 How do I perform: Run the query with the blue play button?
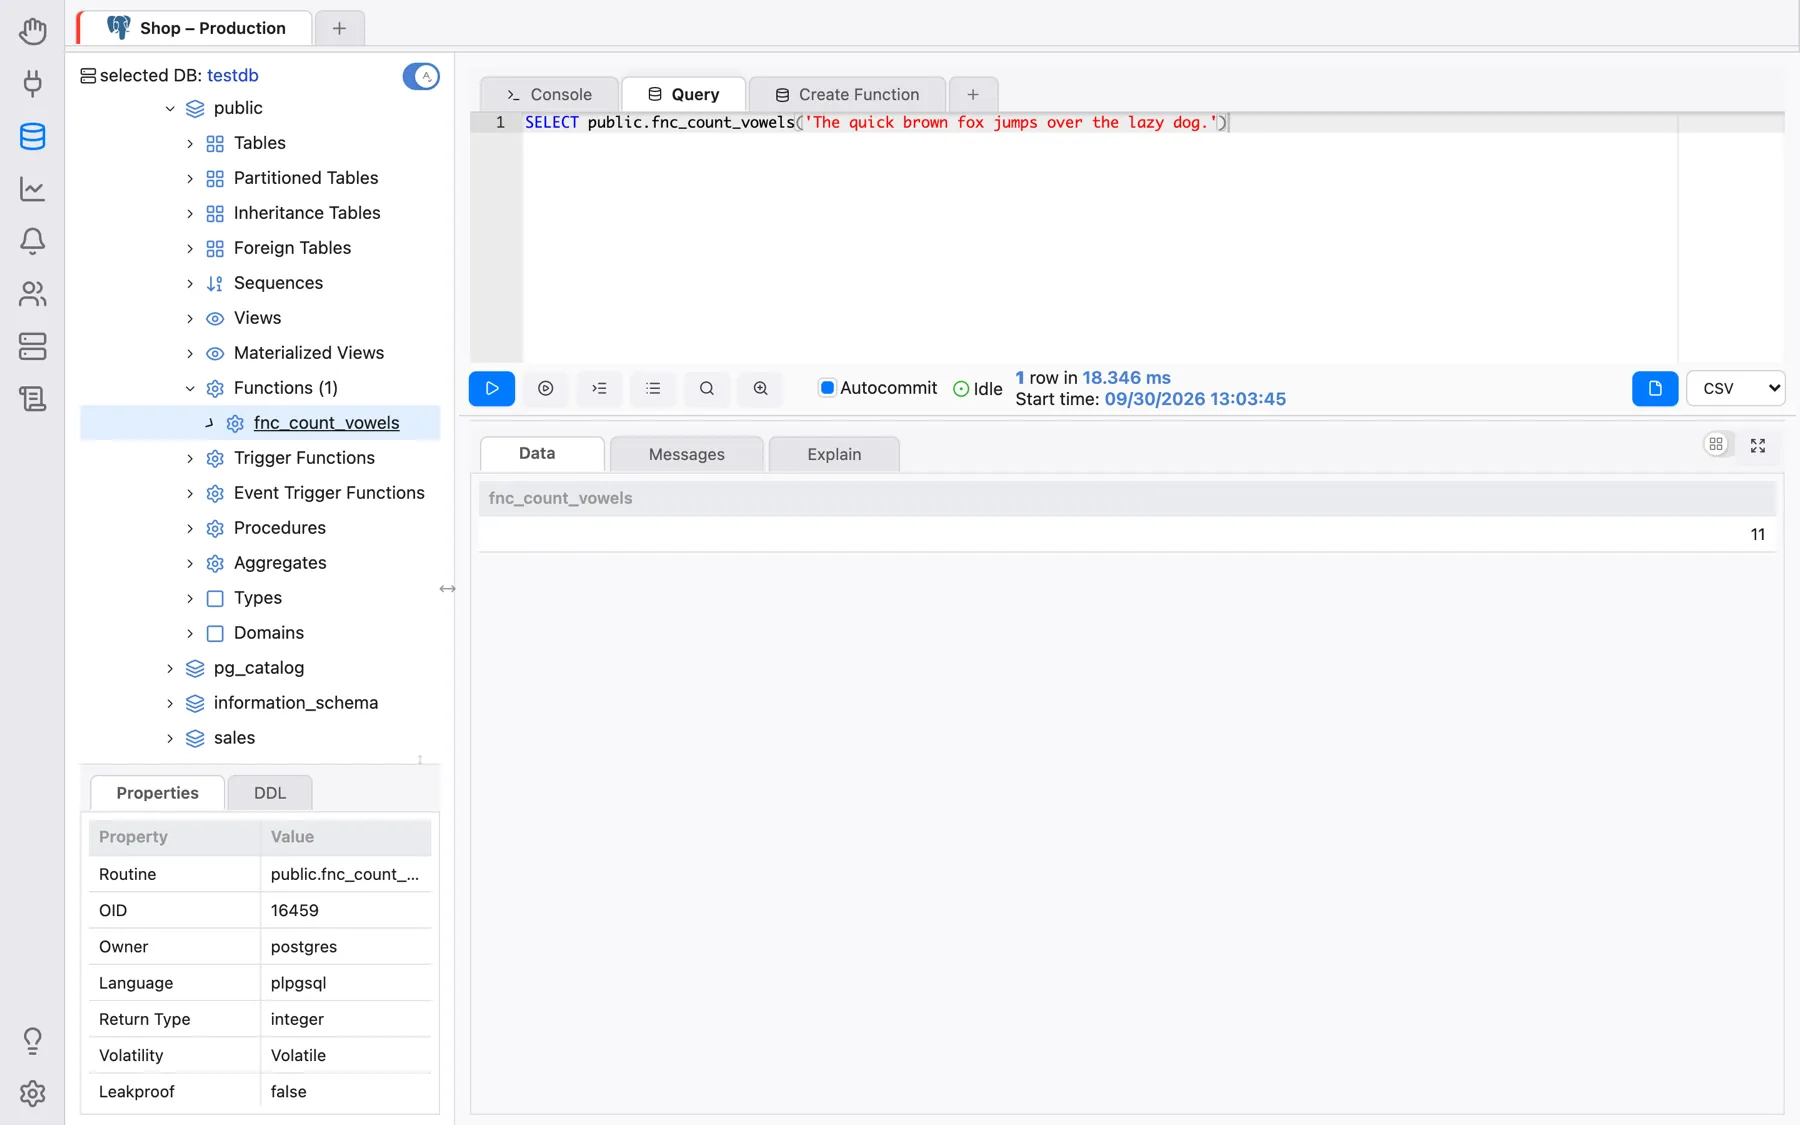[x=492, y=388]
